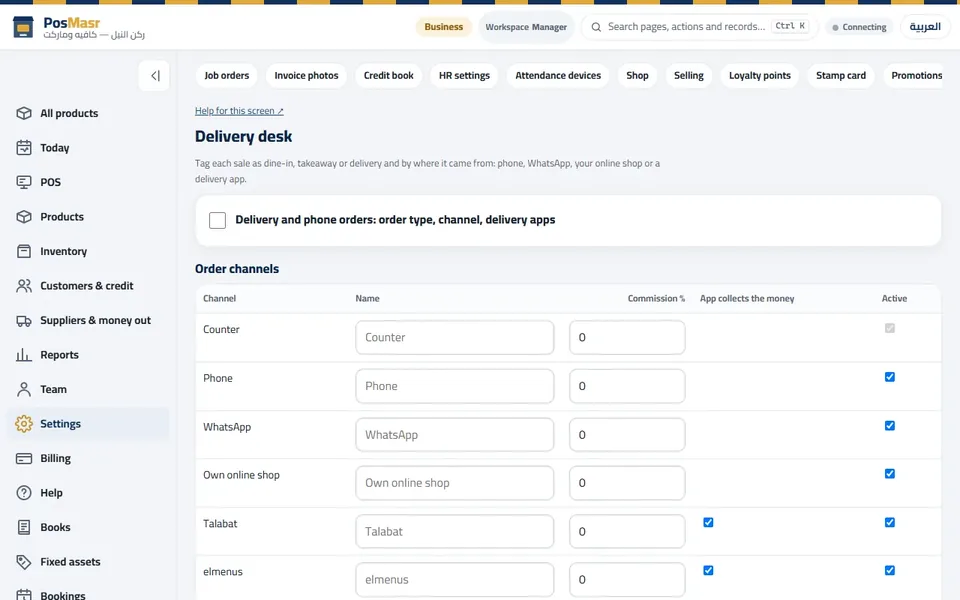Click the Products box icon
Image resolution: width=960 pixels, height=600 pixels.
pyautogui.click(x=24, y=217)
